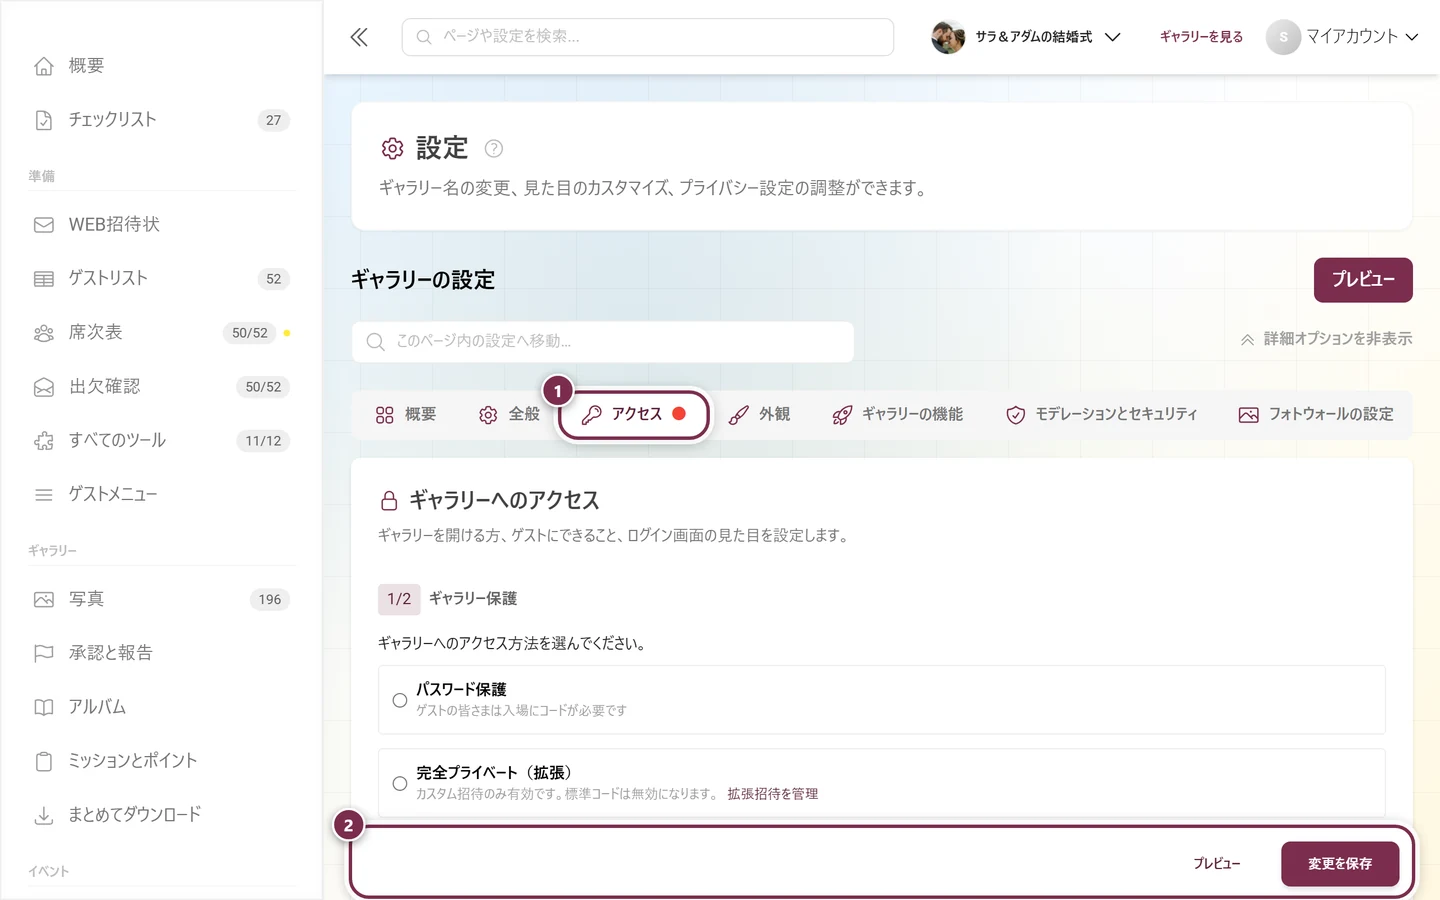Click the table icon for ゲストリスト
This screenshot has width=1440, height=900.
tap(44, 279)
